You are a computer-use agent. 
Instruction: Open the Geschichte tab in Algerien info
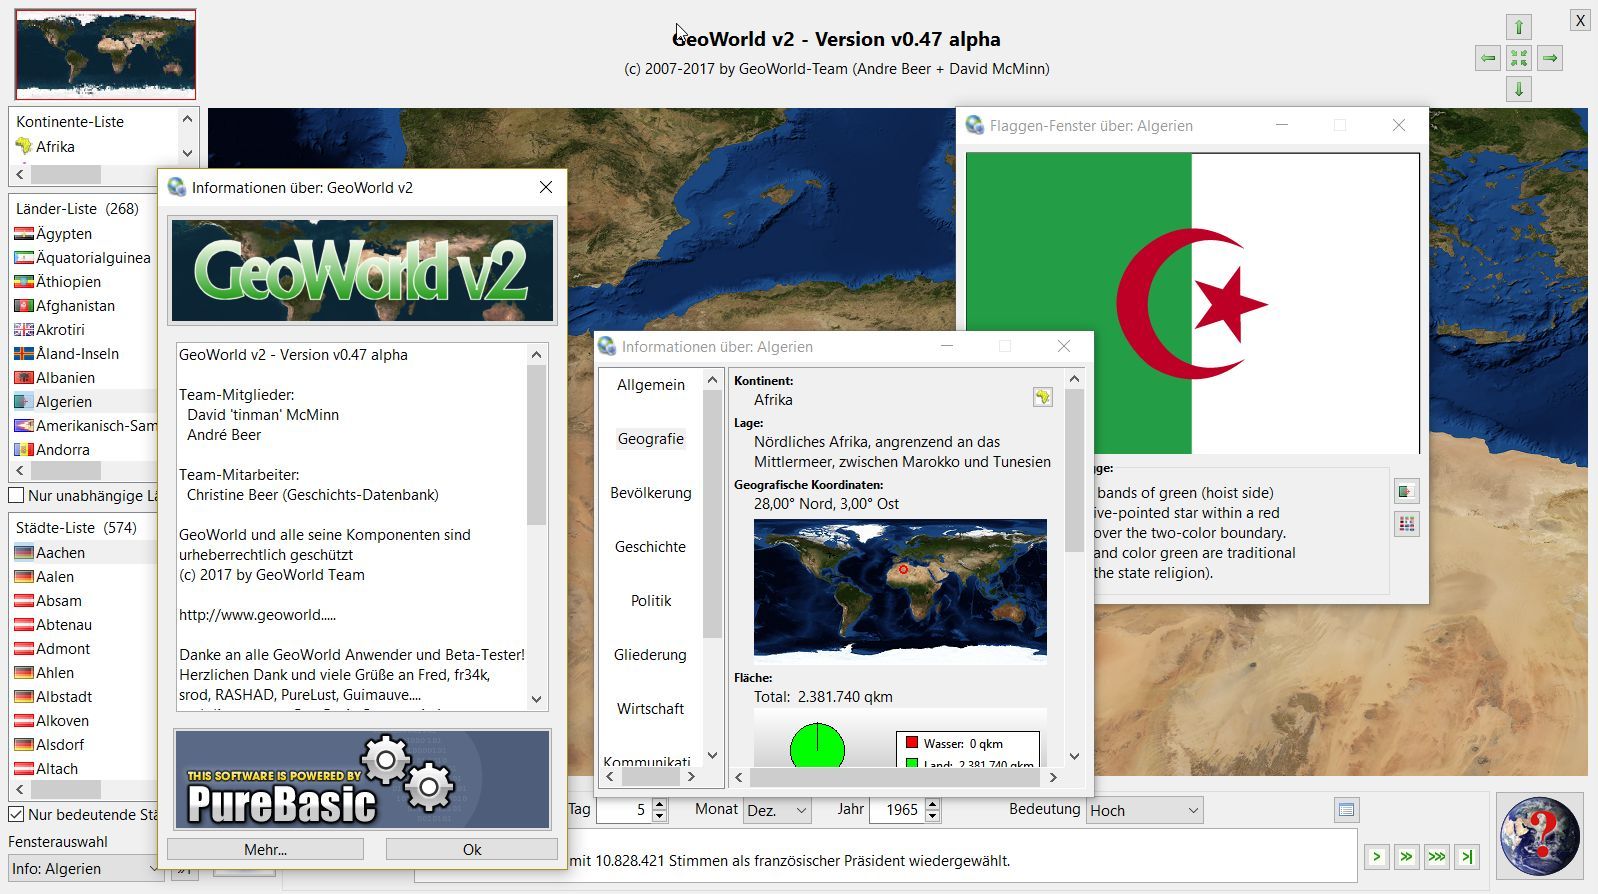(651, 547)
